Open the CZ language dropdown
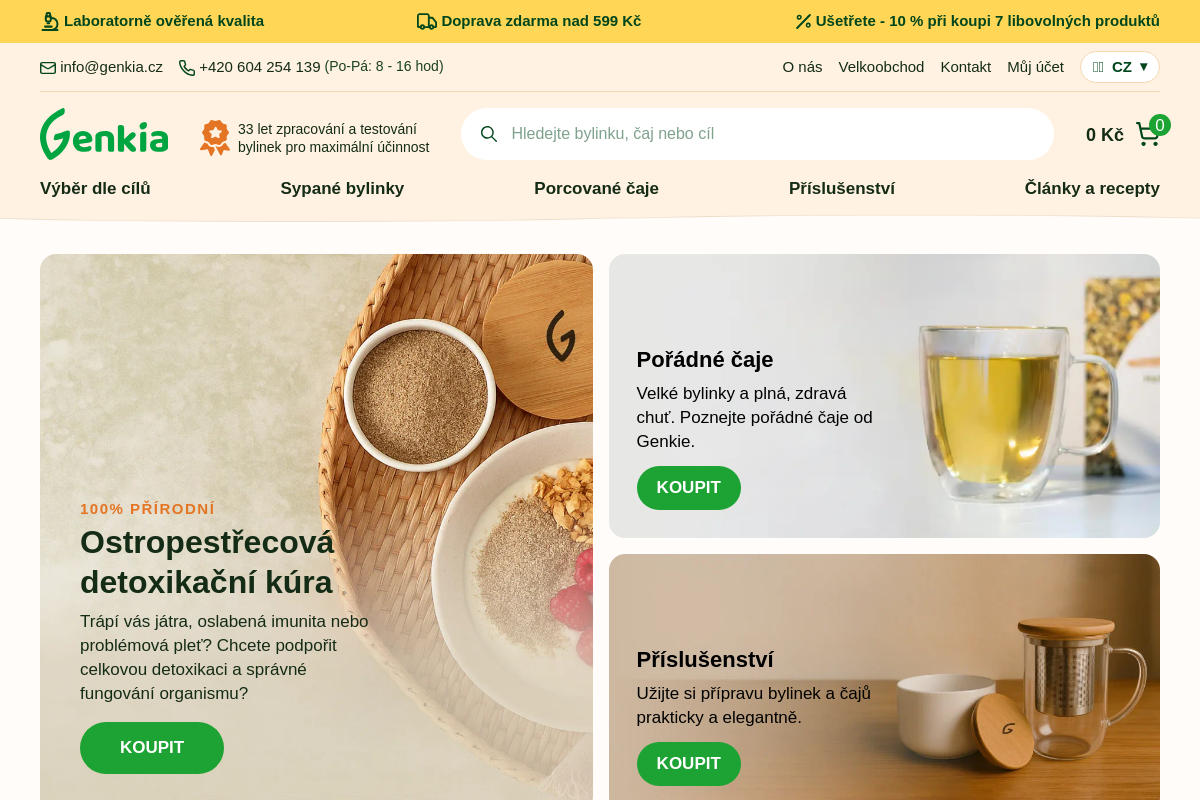1200x800 pixels. 1120,67
